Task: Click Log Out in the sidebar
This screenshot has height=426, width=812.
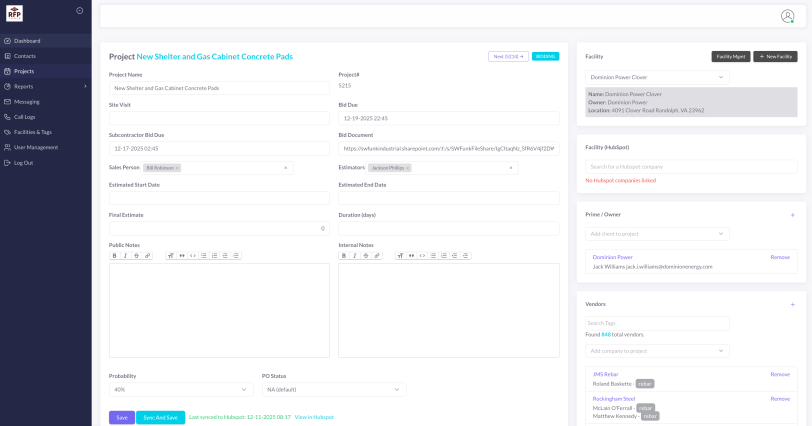Action: (x=46, y=163)
